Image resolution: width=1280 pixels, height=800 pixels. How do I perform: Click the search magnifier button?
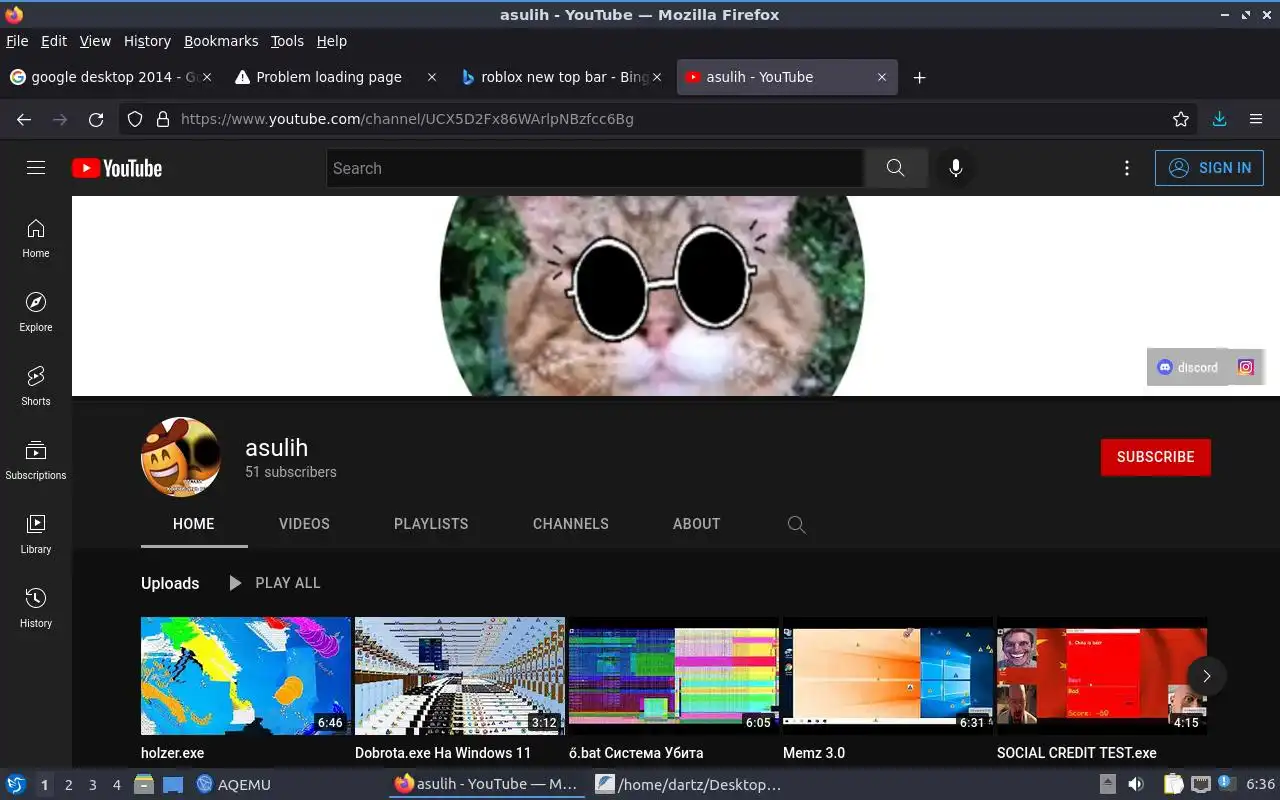click(895, 168)
